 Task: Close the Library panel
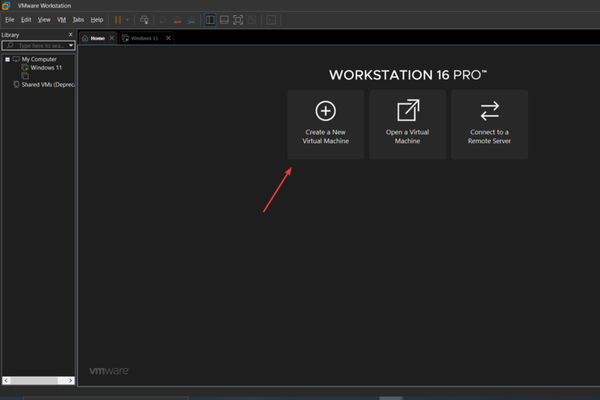pos(70,34)
